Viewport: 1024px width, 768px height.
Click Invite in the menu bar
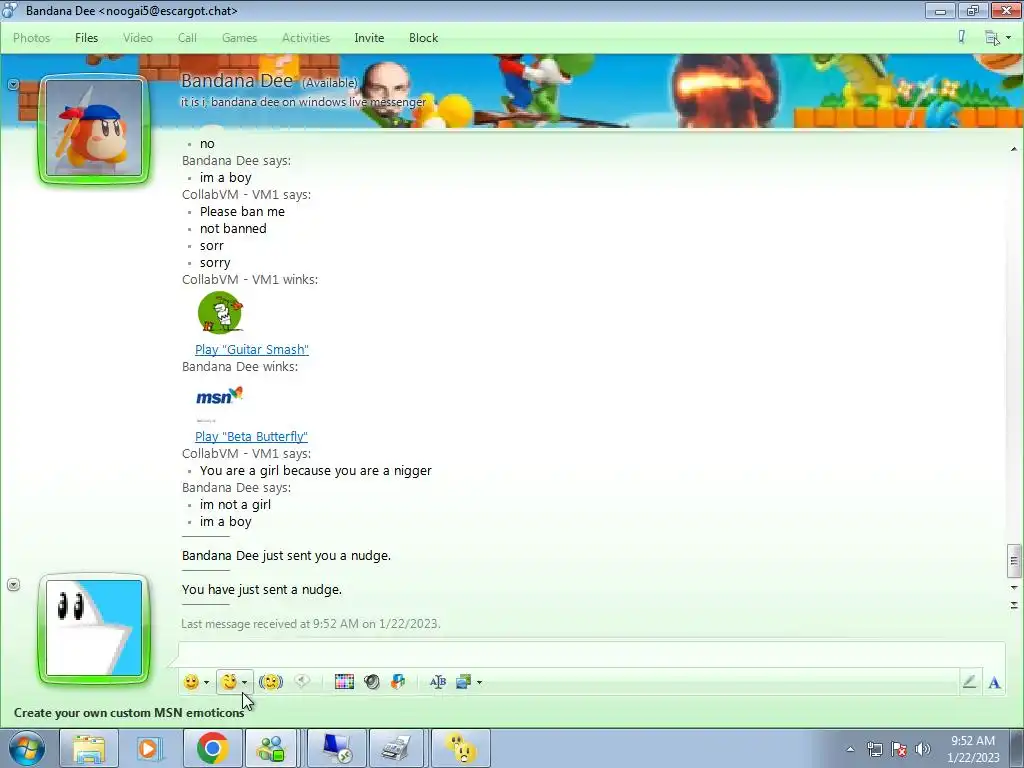click(x=369, y=38)
